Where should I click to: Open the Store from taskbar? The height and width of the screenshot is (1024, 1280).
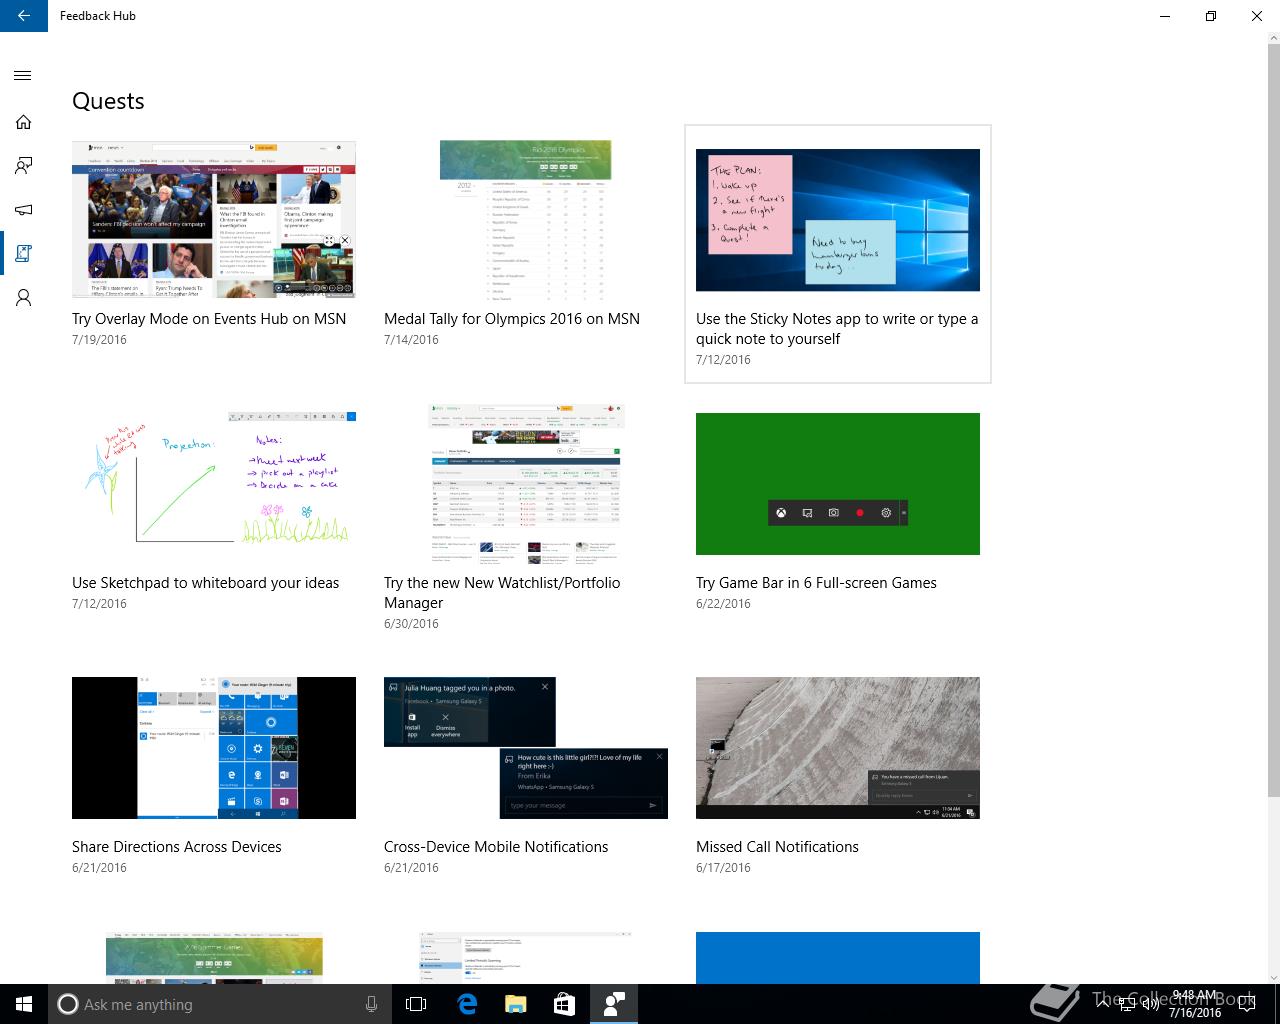pyautogui.click(x=564, y=1004)
